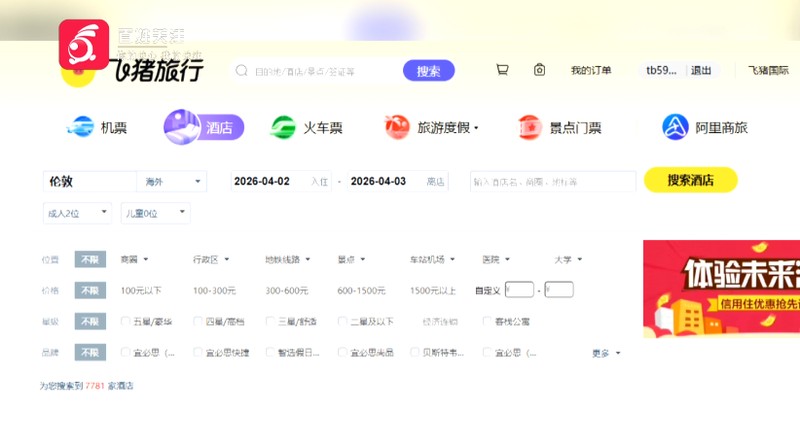Open the shopping cart icon

502,69
